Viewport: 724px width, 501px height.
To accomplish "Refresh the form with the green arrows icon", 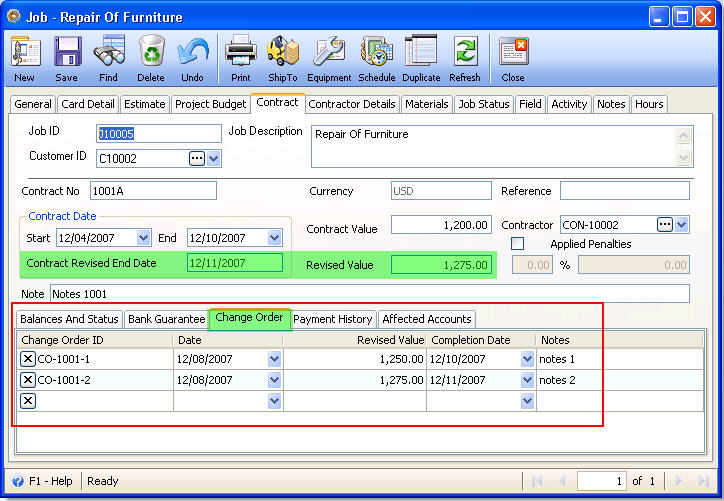I will tap(465, 51).
